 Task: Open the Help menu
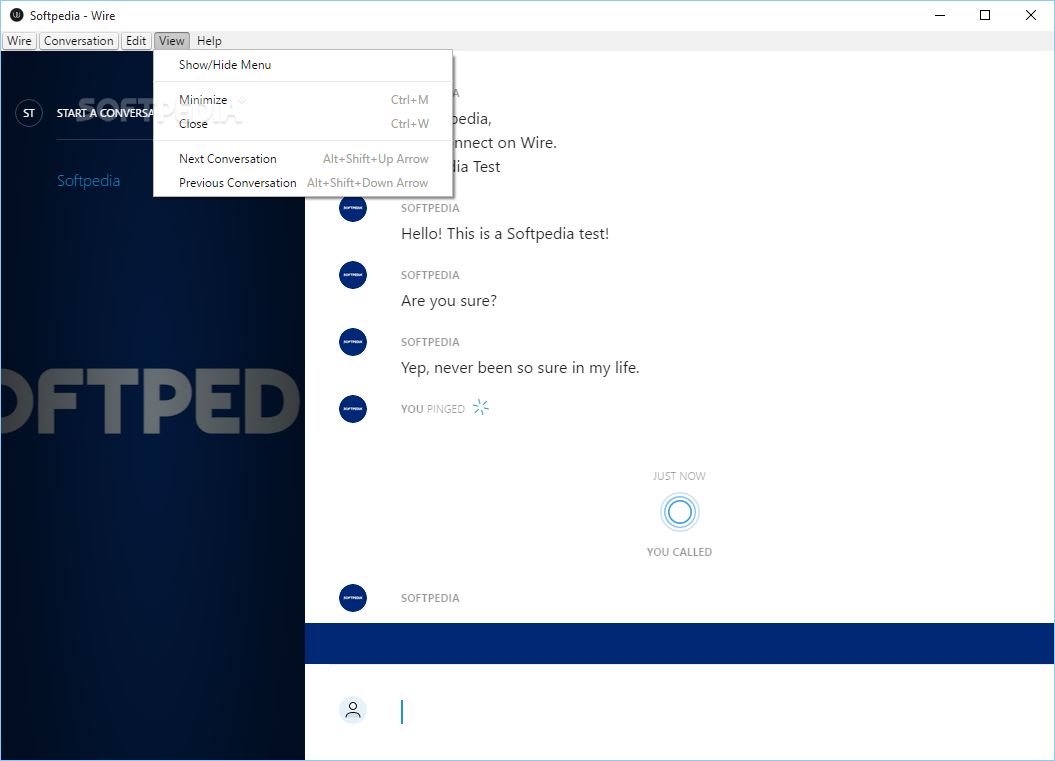pyautogui.click(x=209, y=41)
